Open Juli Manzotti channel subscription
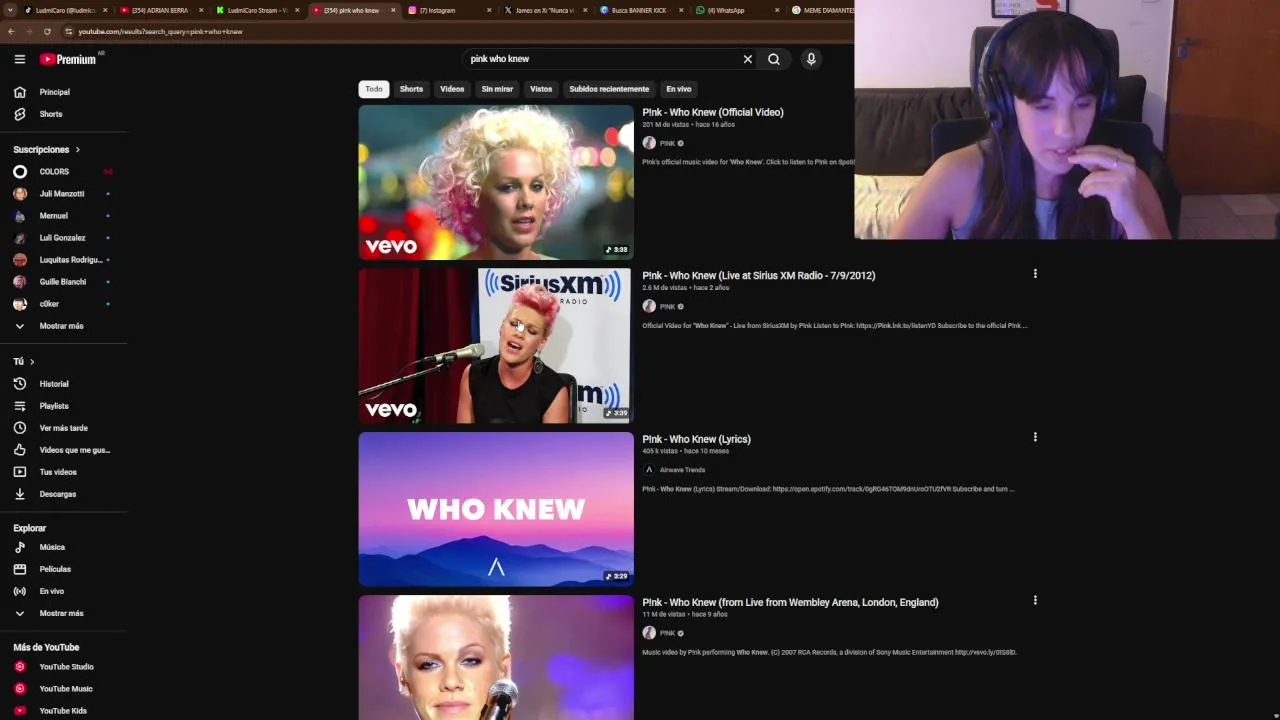 [x=62, y=194]
